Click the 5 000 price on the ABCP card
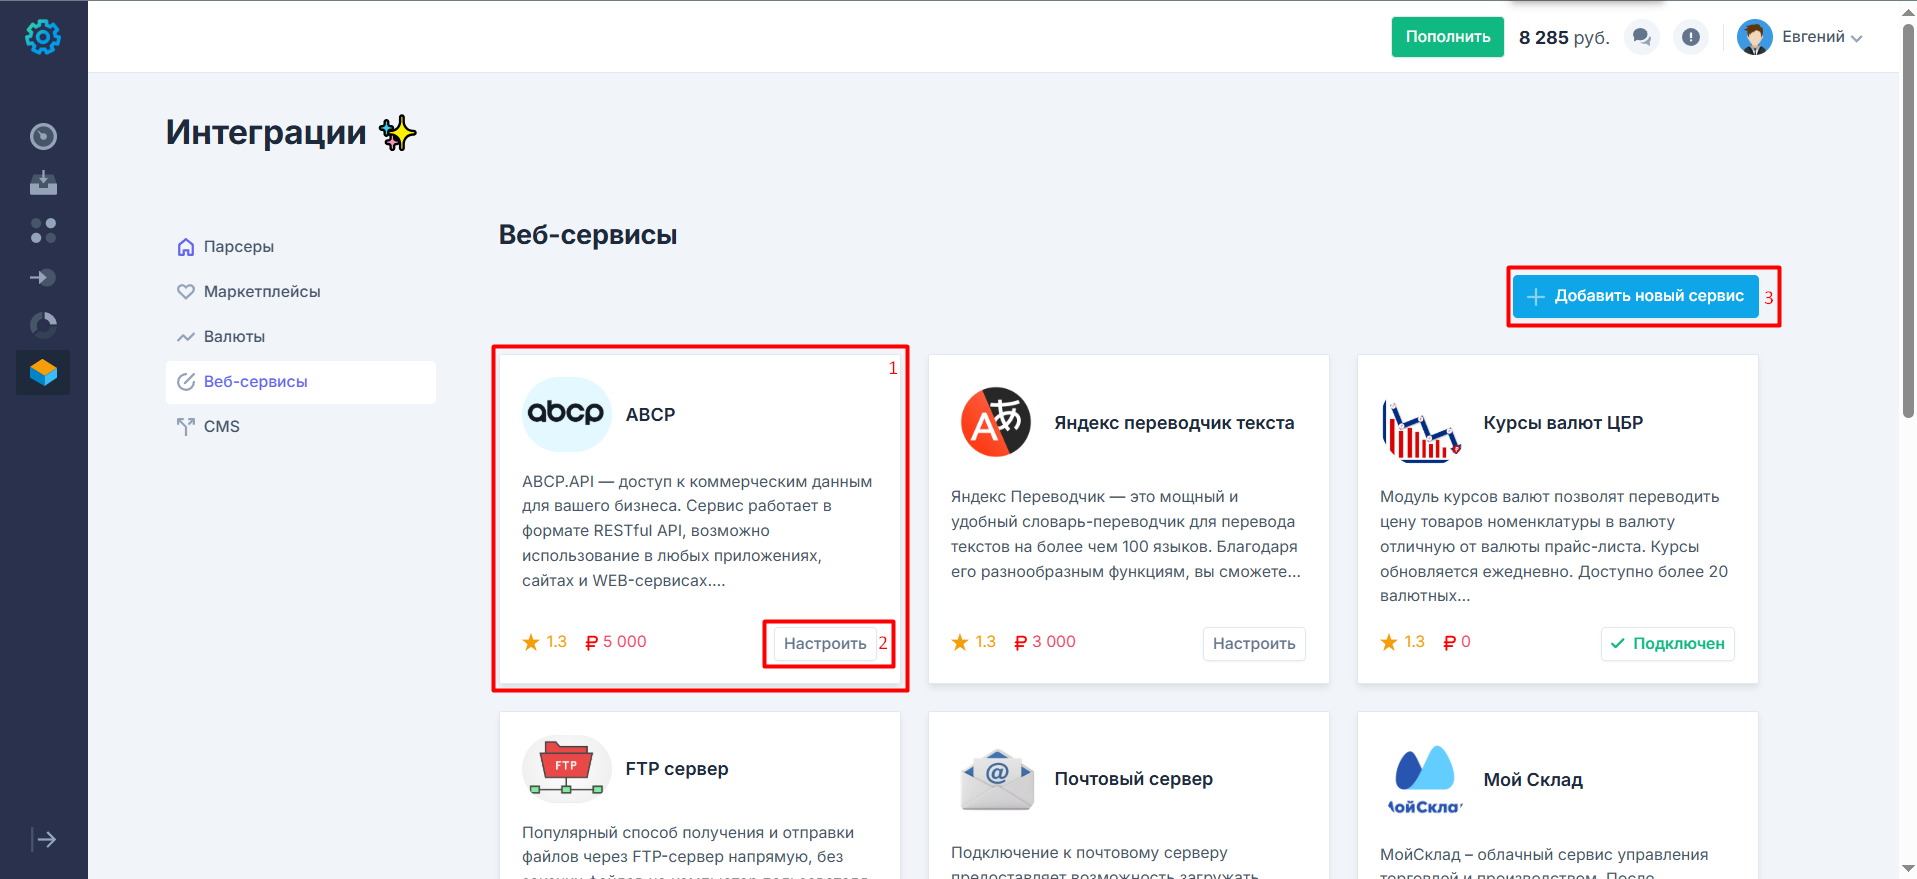Screen dimensions: 1917x879 click(x=616, y=642)
